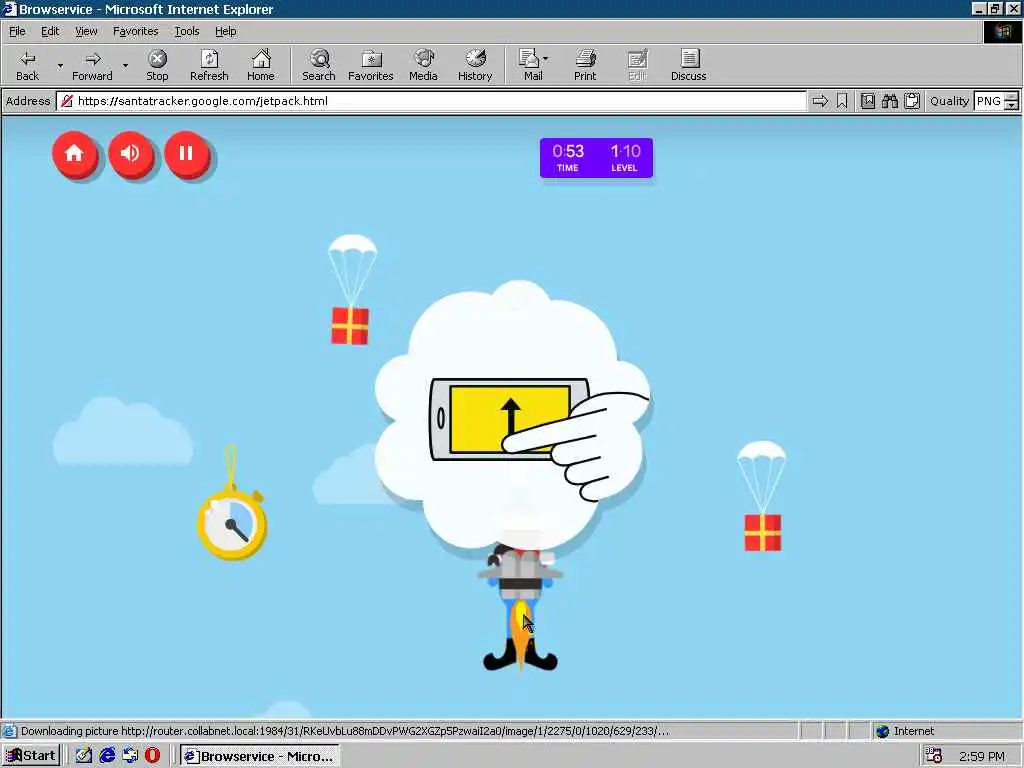1024x768 pixels.
Task: Click the clipboard icon near Quality
Action: coord(912,101)
